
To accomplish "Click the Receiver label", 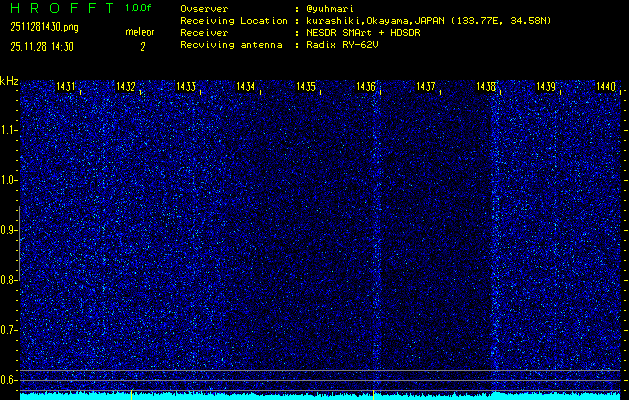I will coord(204,33).
